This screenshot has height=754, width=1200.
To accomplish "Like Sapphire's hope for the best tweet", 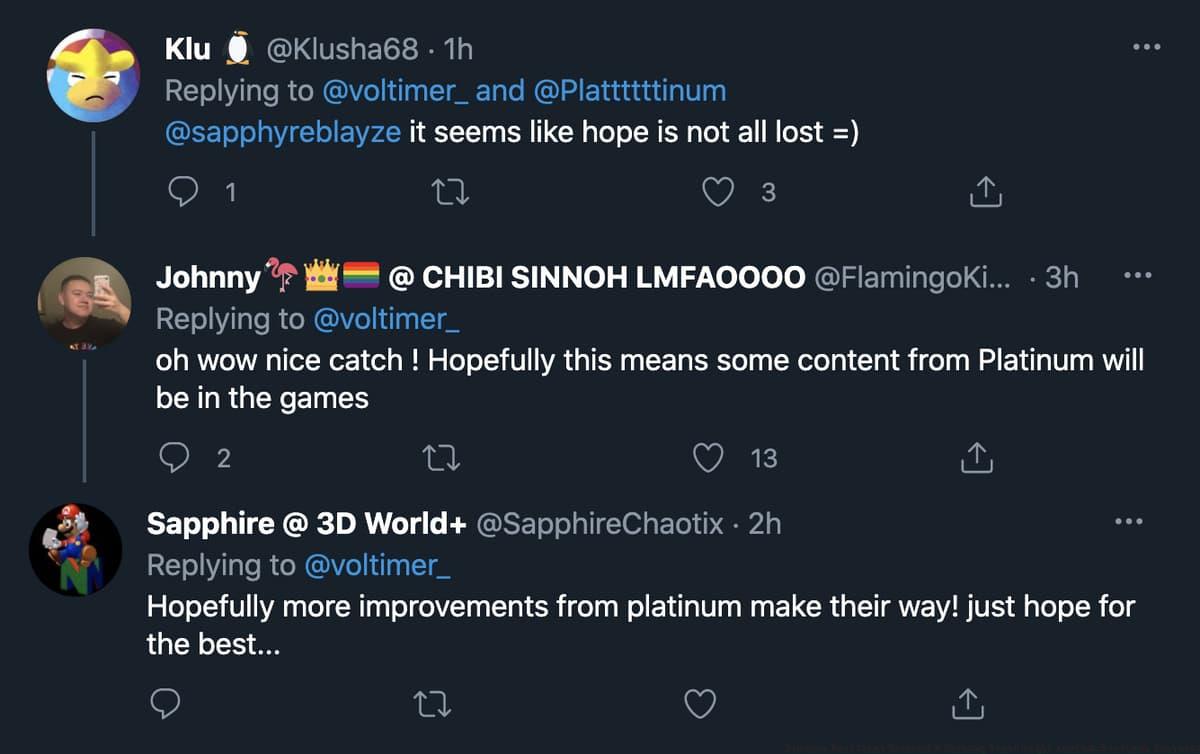I will coord(700,704).
